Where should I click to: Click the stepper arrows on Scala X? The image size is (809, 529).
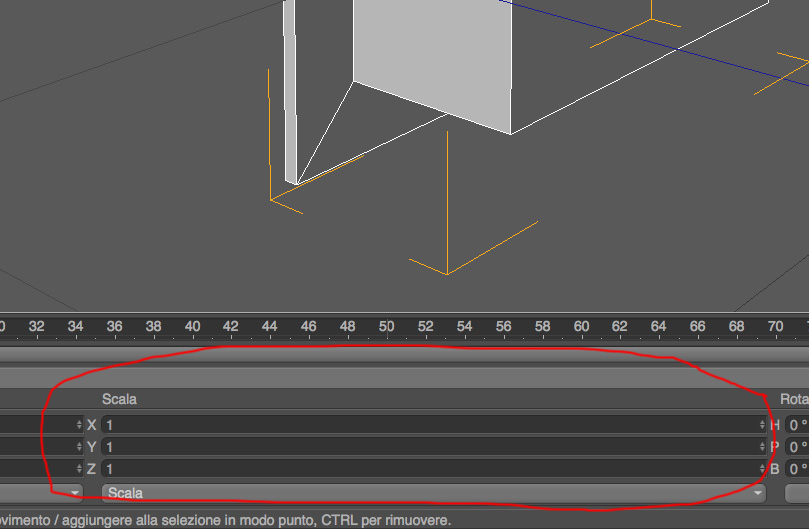point(762,425)
